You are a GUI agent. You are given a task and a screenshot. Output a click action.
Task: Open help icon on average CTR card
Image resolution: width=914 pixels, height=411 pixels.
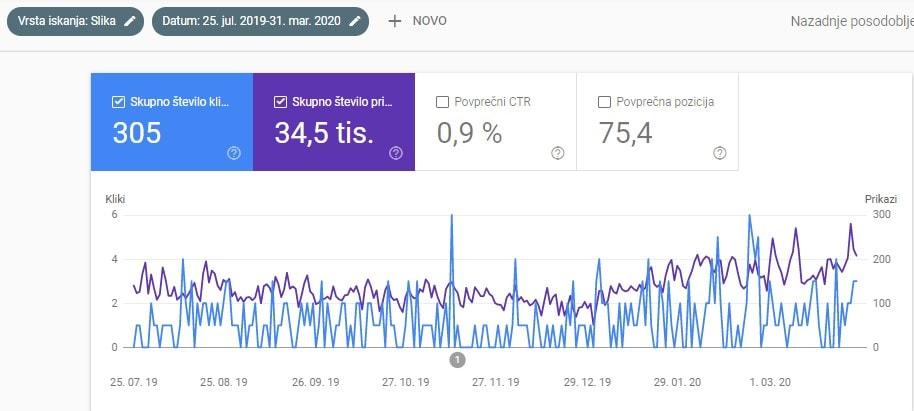(557, 153)
